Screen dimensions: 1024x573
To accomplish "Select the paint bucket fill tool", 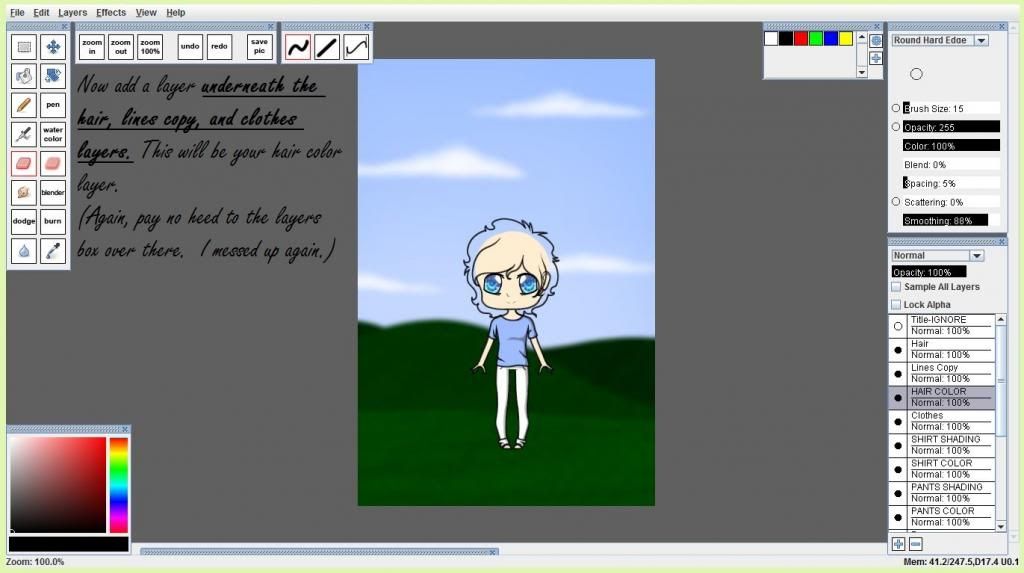I will (x=25, y=75).
